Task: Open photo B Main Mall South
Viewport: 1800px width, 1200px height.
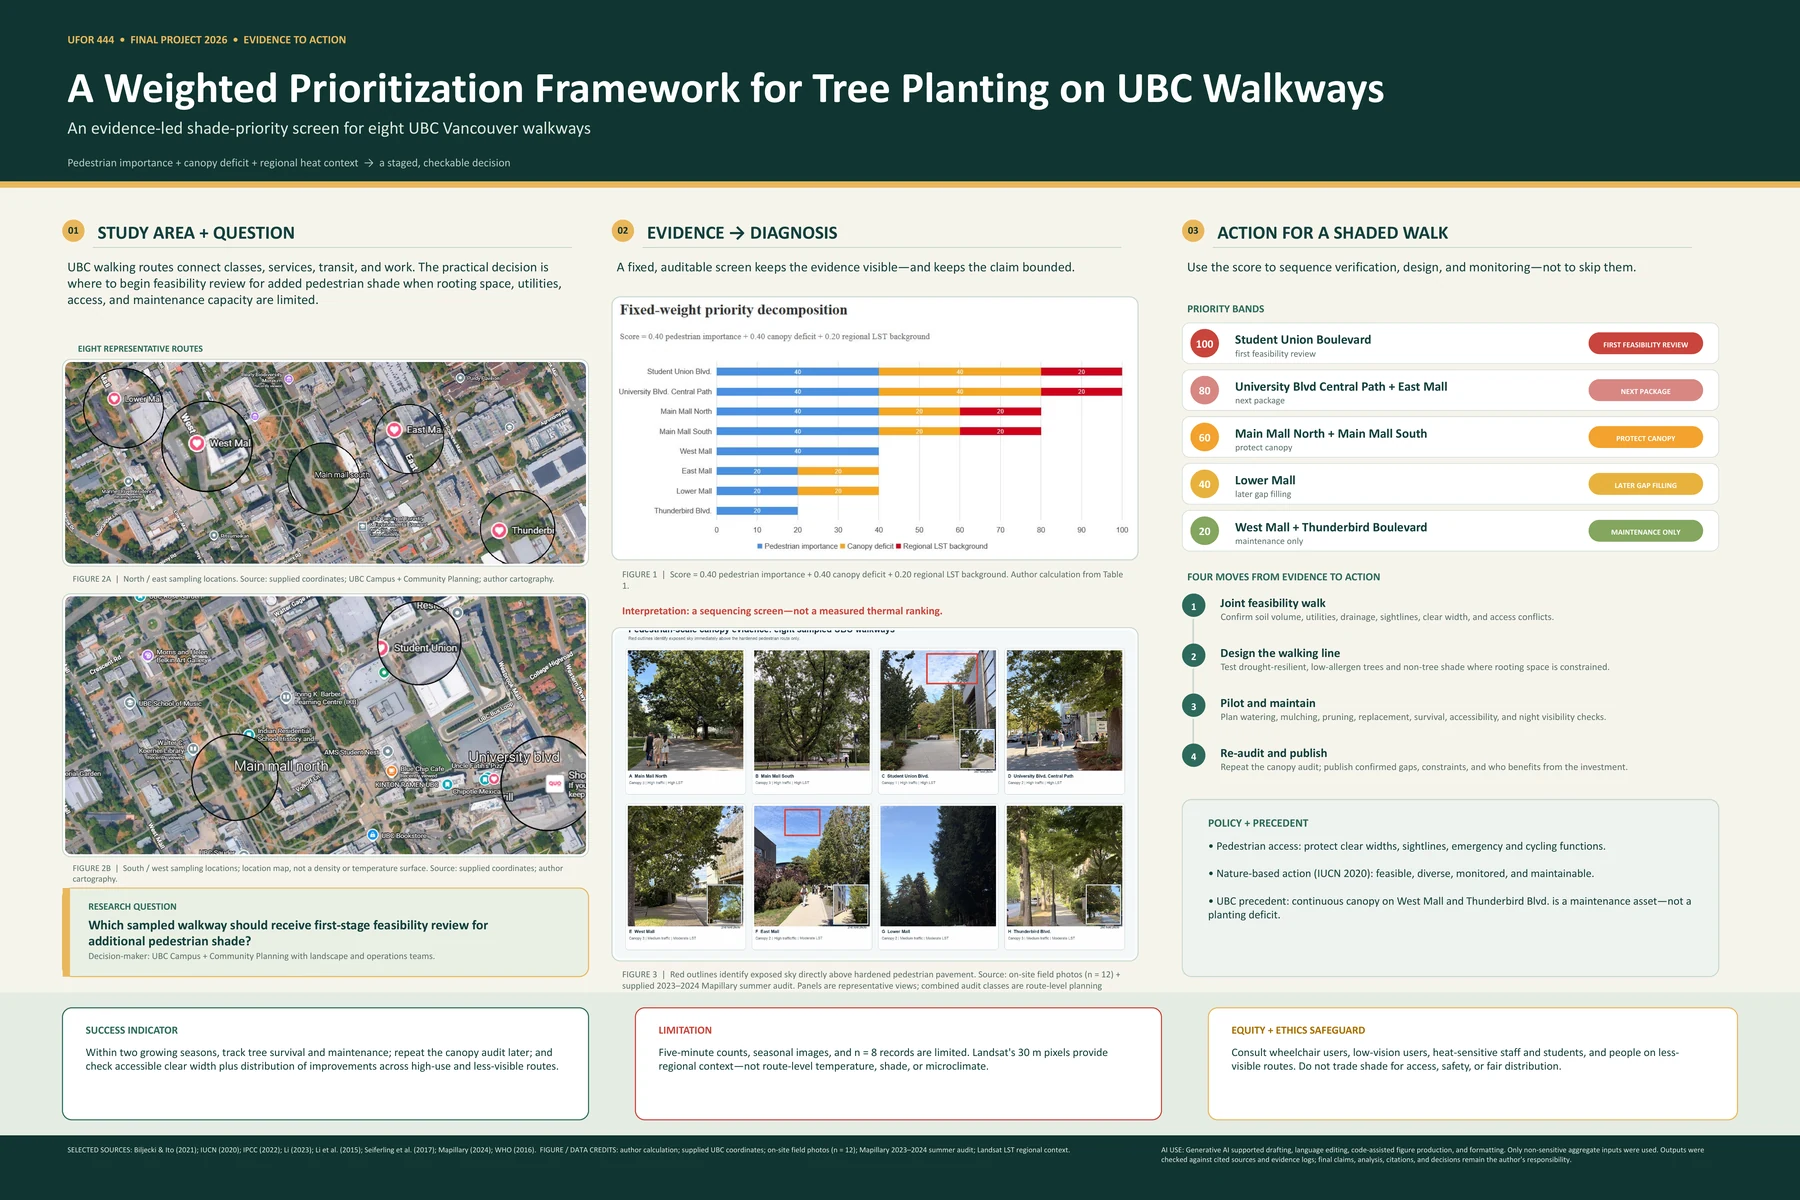Action: pyautogui.click(x=812, y=710)
